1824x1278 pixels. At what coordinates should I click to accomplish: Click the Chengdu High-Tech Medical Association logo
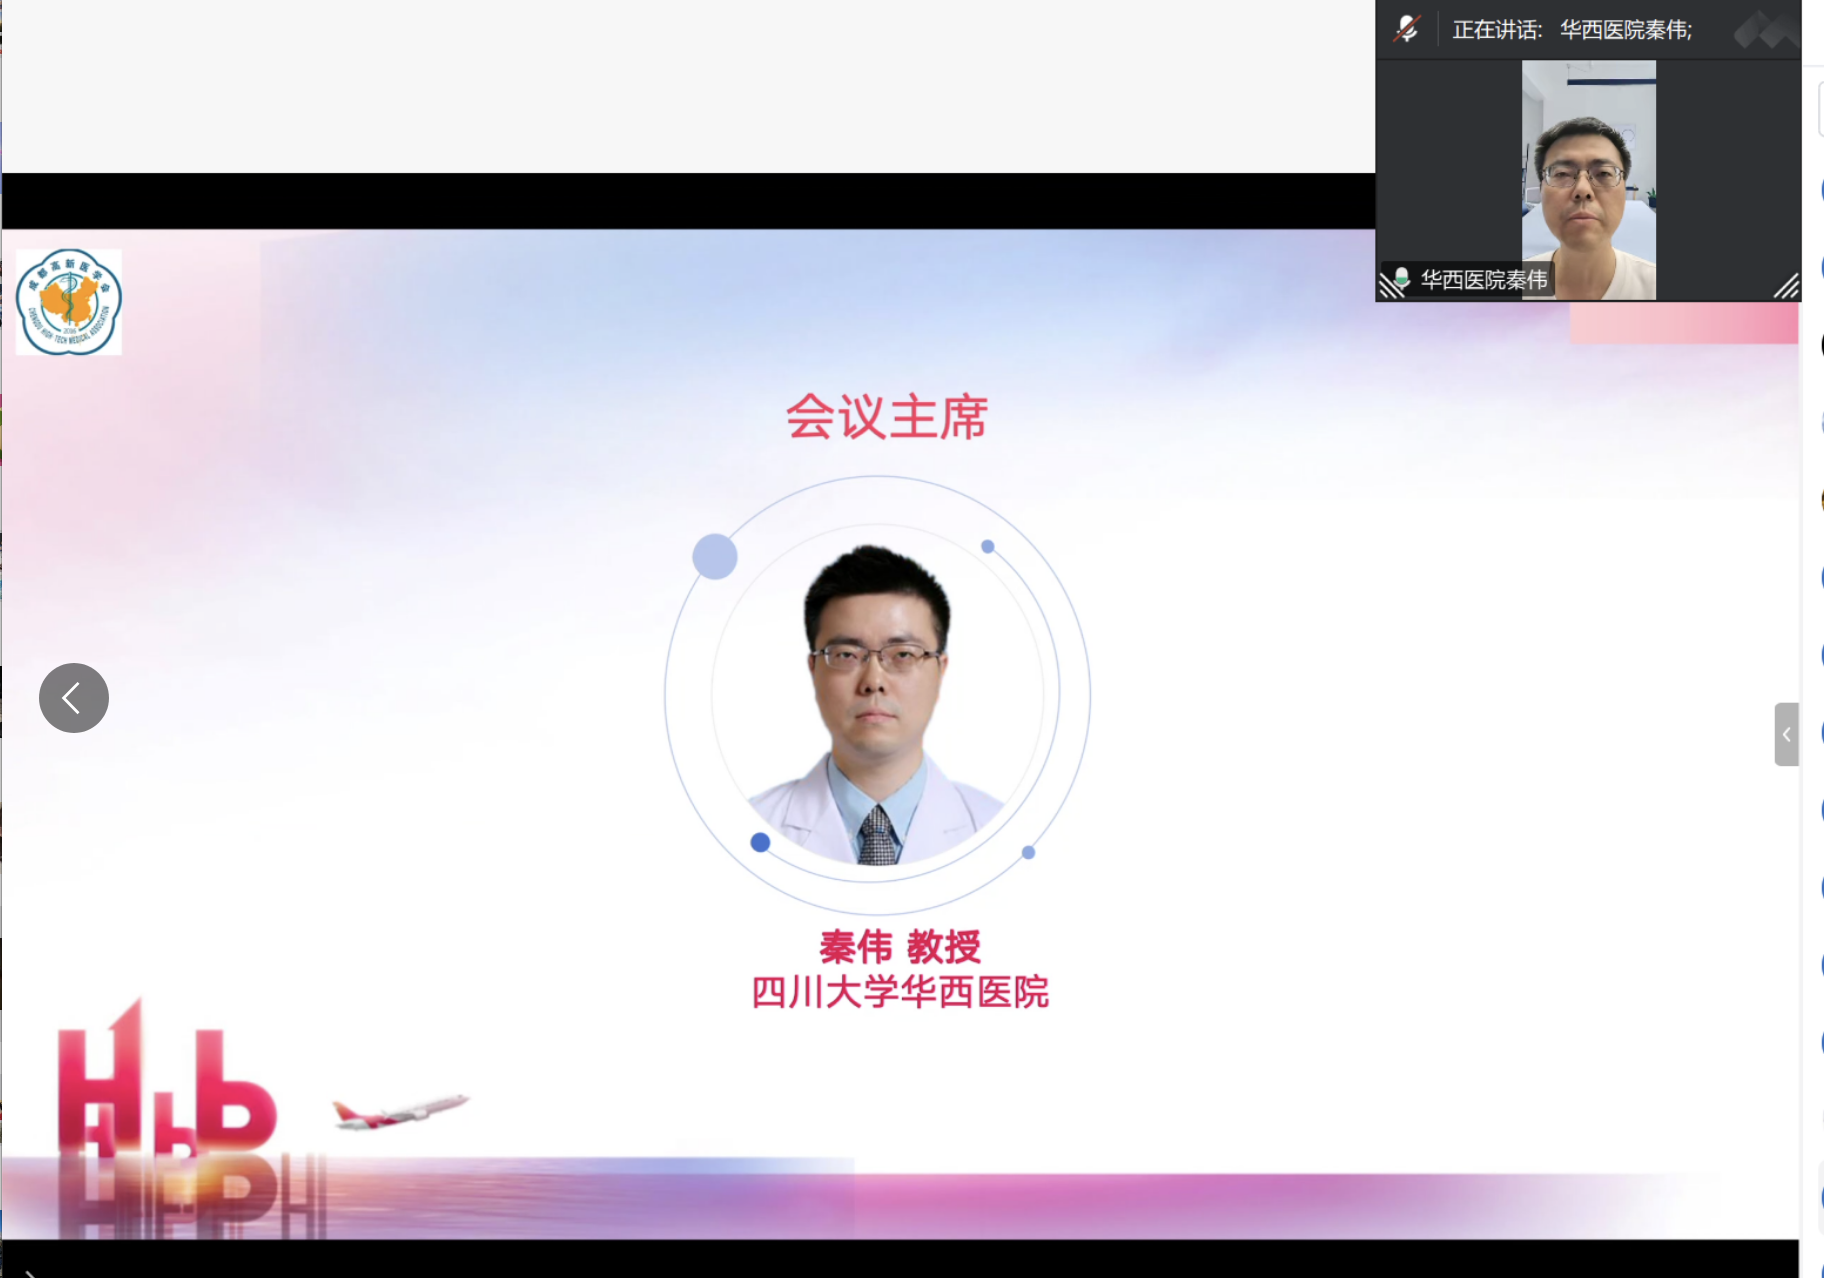69,302
